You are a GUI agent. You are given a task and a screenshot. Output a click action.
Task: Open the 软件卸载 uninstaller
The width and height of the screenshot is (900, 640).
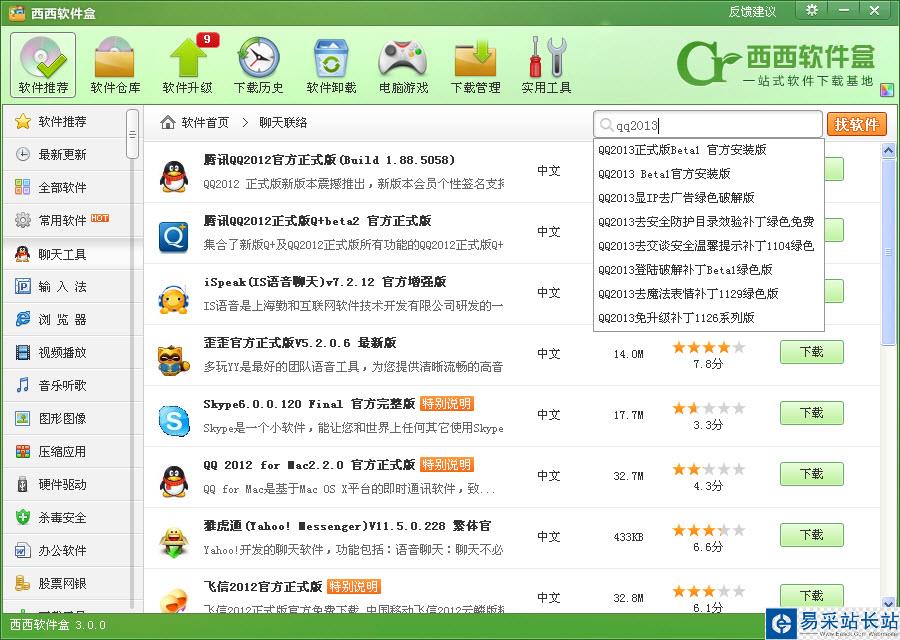tap(331, 65)
